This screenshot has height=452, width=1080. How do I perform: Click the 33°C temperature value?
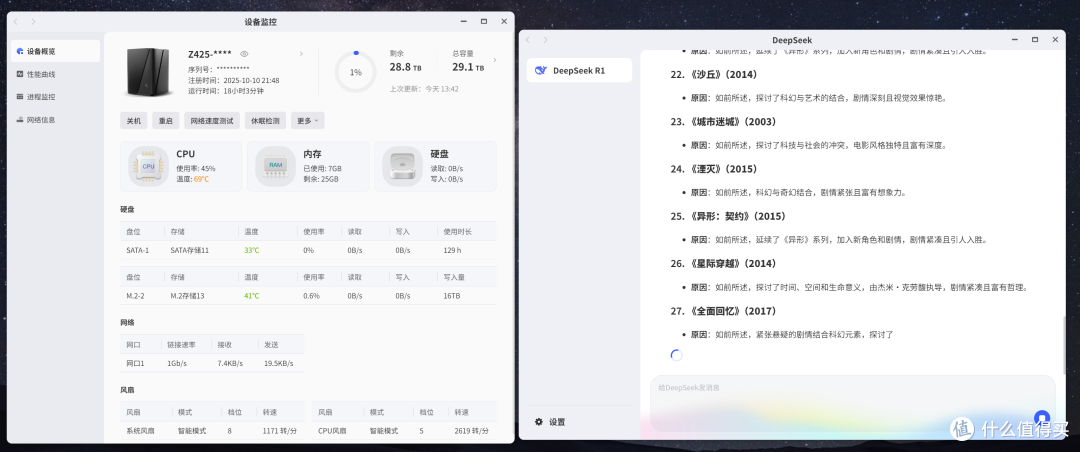pyautogui.click(x=251, y=250)
